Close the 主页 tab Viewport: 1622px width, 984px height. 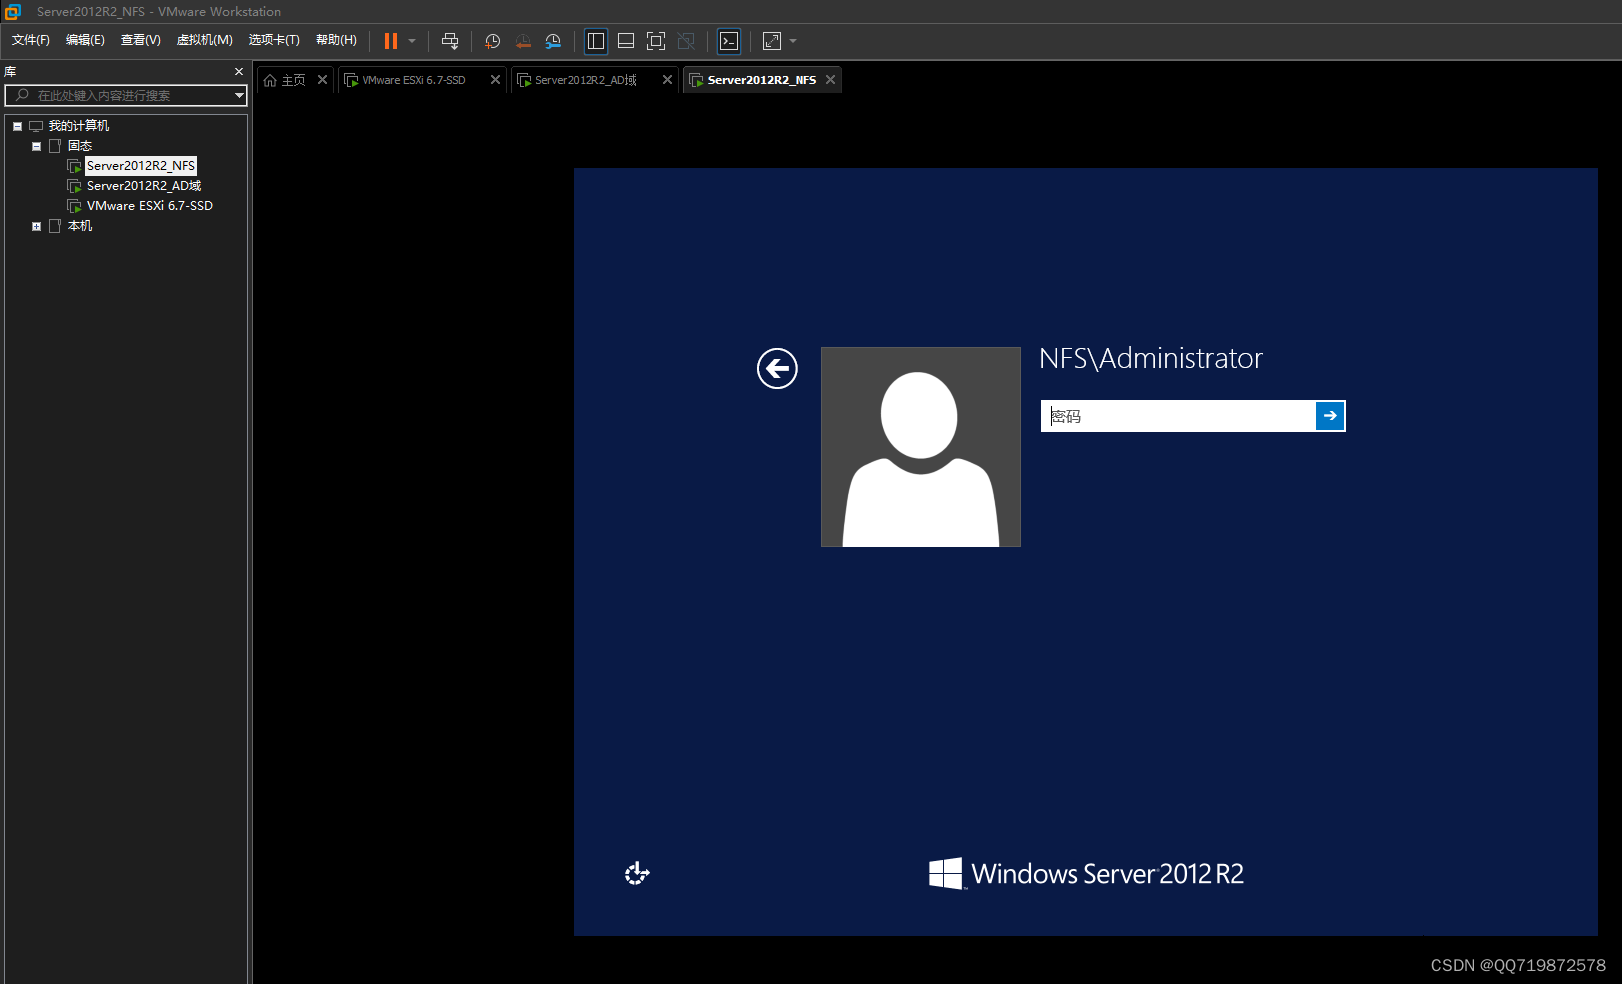click(322, 80)
